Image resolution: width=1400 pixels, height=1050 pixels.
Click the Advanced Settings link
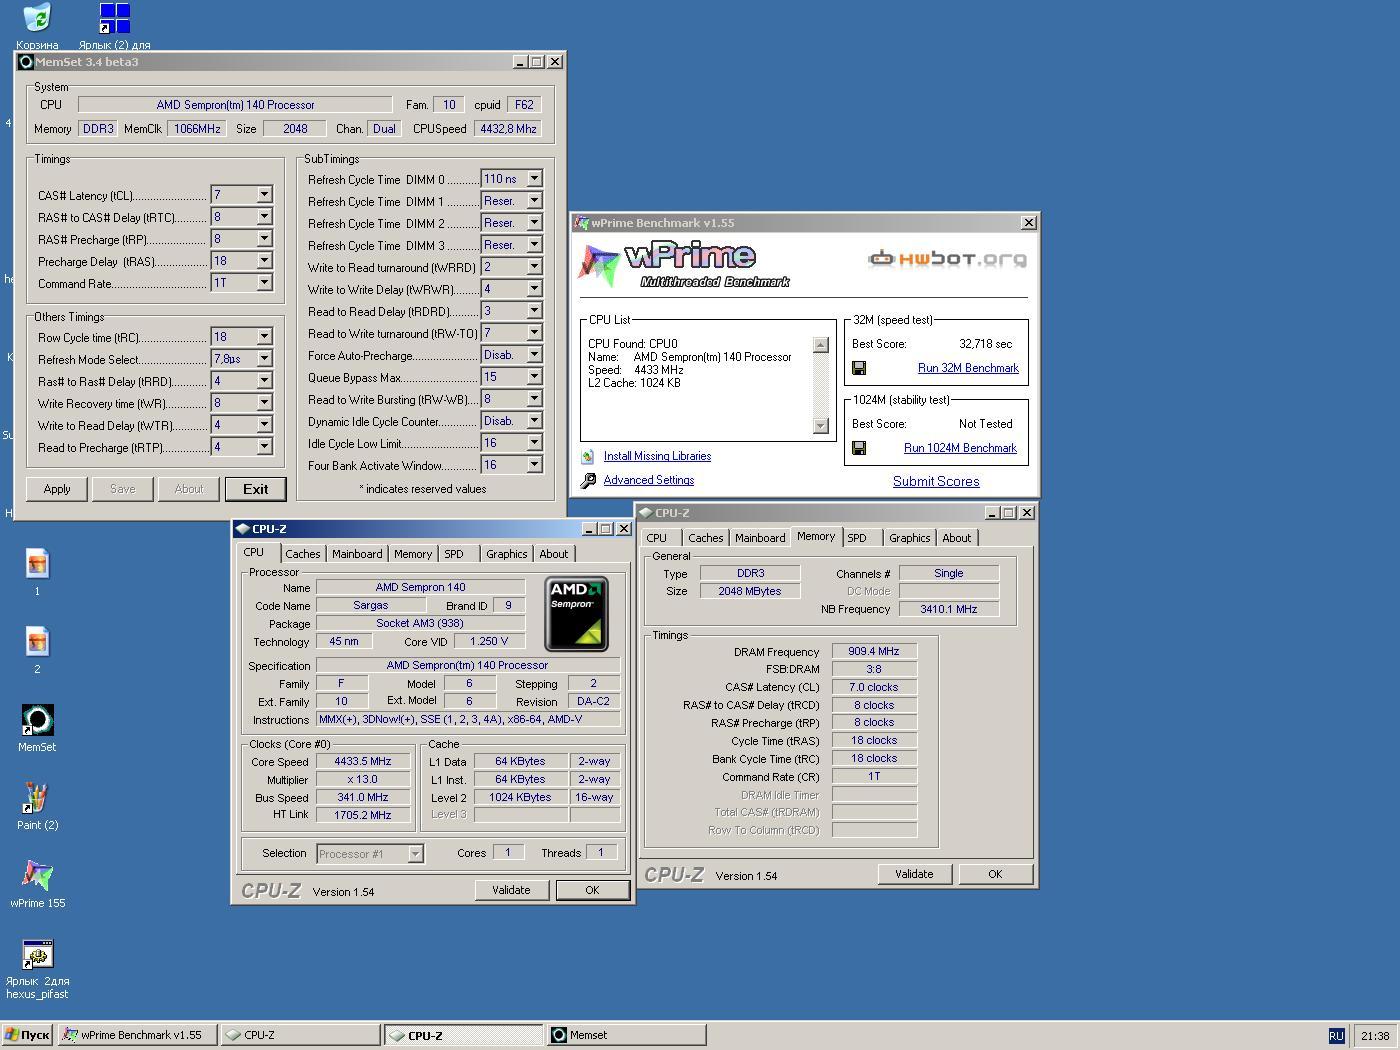pyautogui.click(x=649, y=480)
